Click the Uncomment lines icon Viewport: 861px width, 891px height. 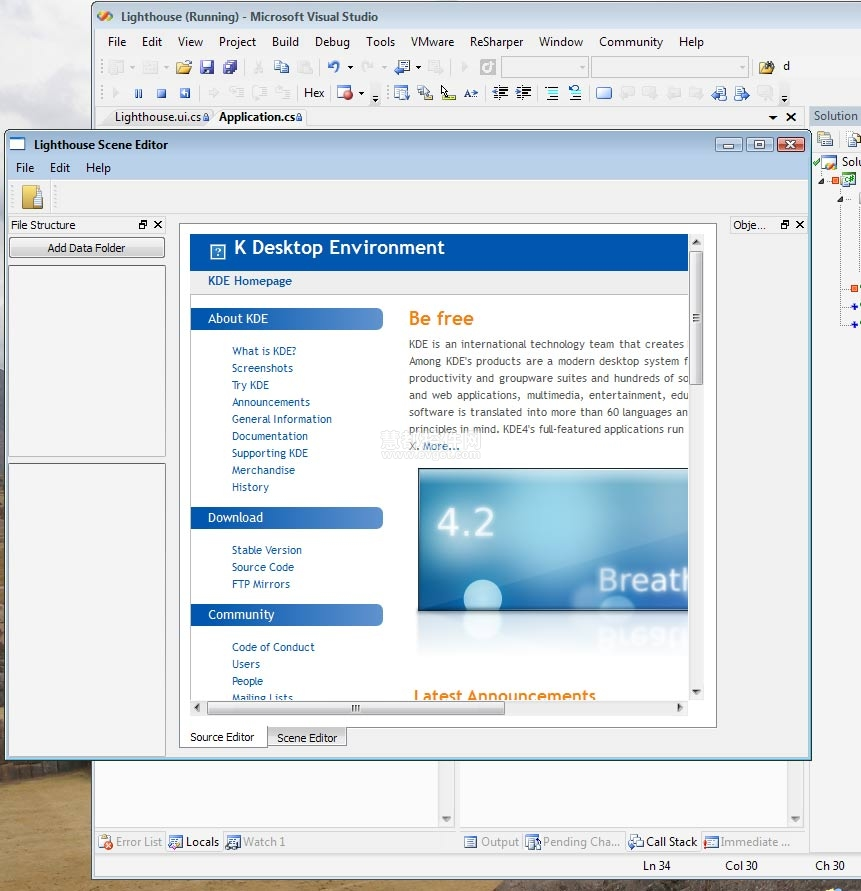[x=575, y=93]
